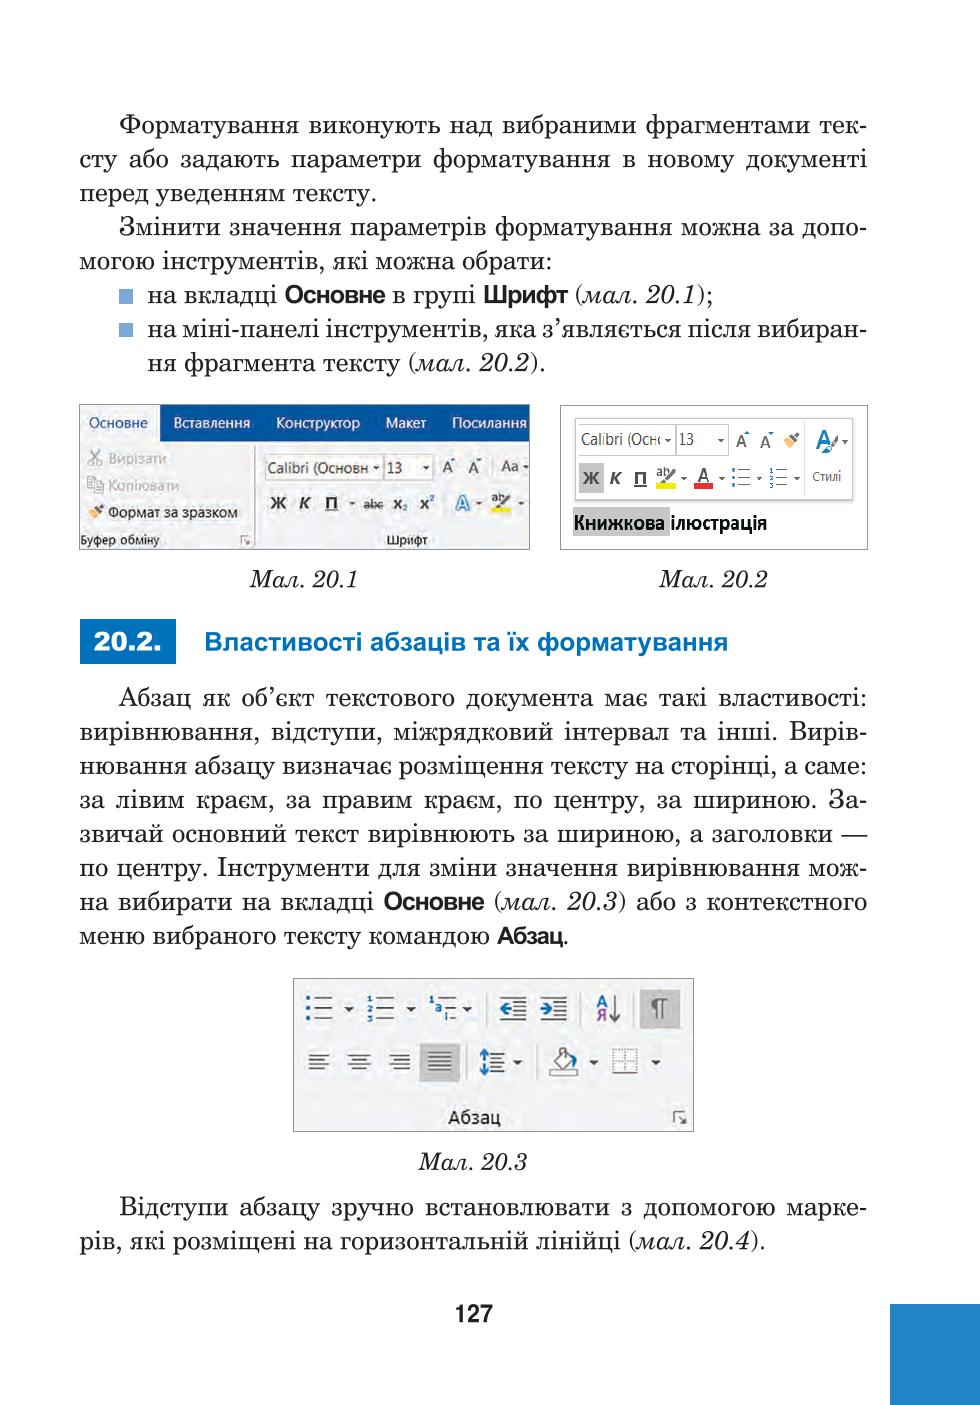The width and height of the screenshot is (980, 1405).
Task: Apply subscript x₂ formatting
Action: click(399, 504)
